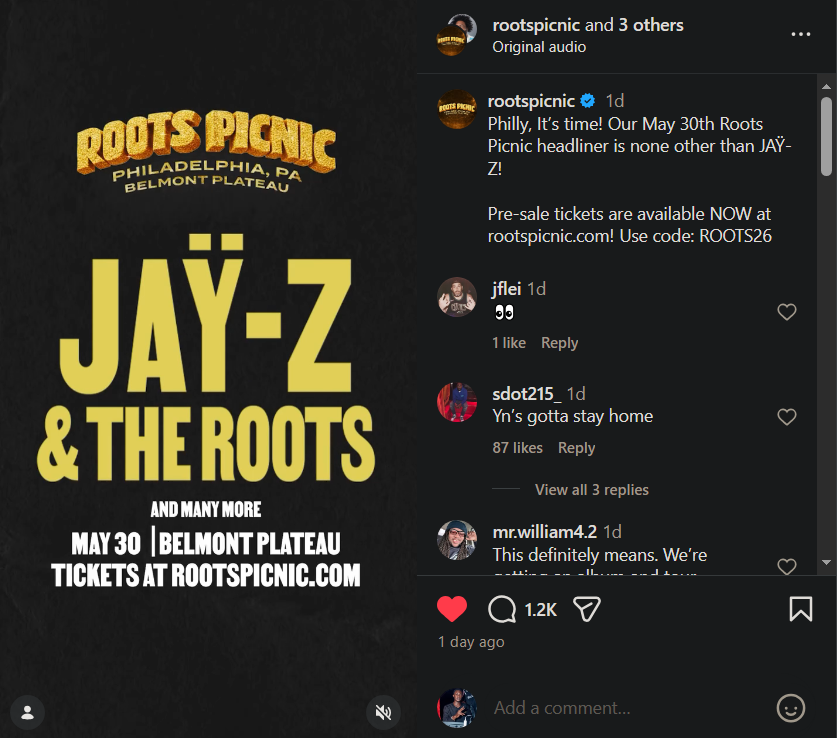
Task: Like jflei's eyes emoji comment
Action: 787,312
